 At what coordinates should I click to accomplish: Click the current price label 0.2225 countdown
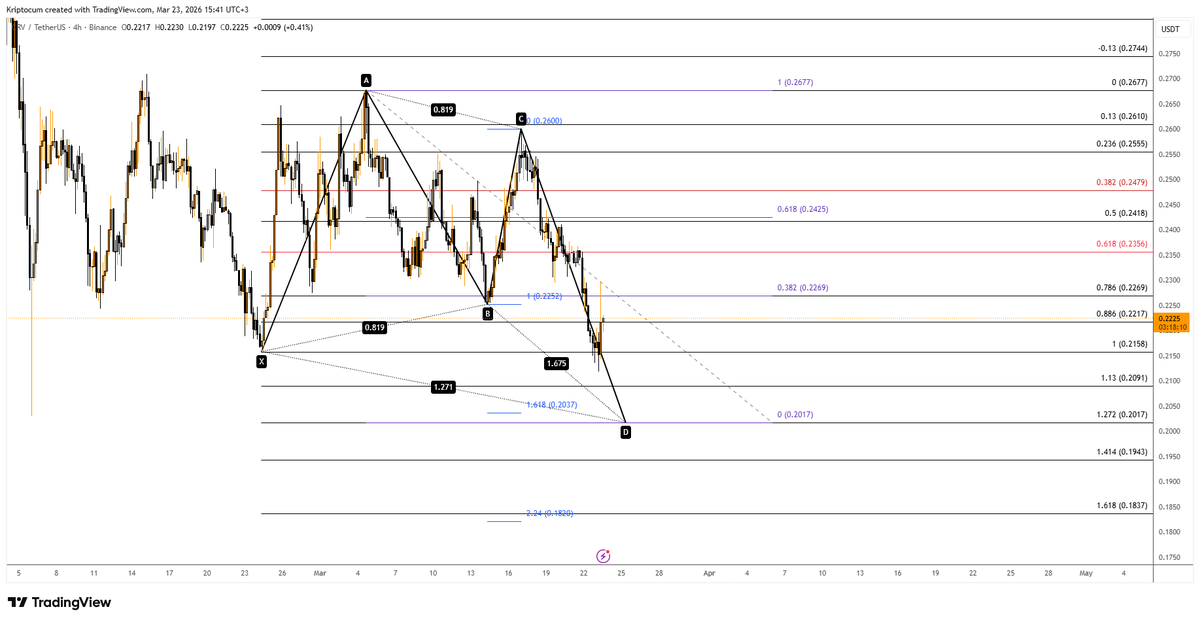pyautogui.click(x=1172, y=322)
